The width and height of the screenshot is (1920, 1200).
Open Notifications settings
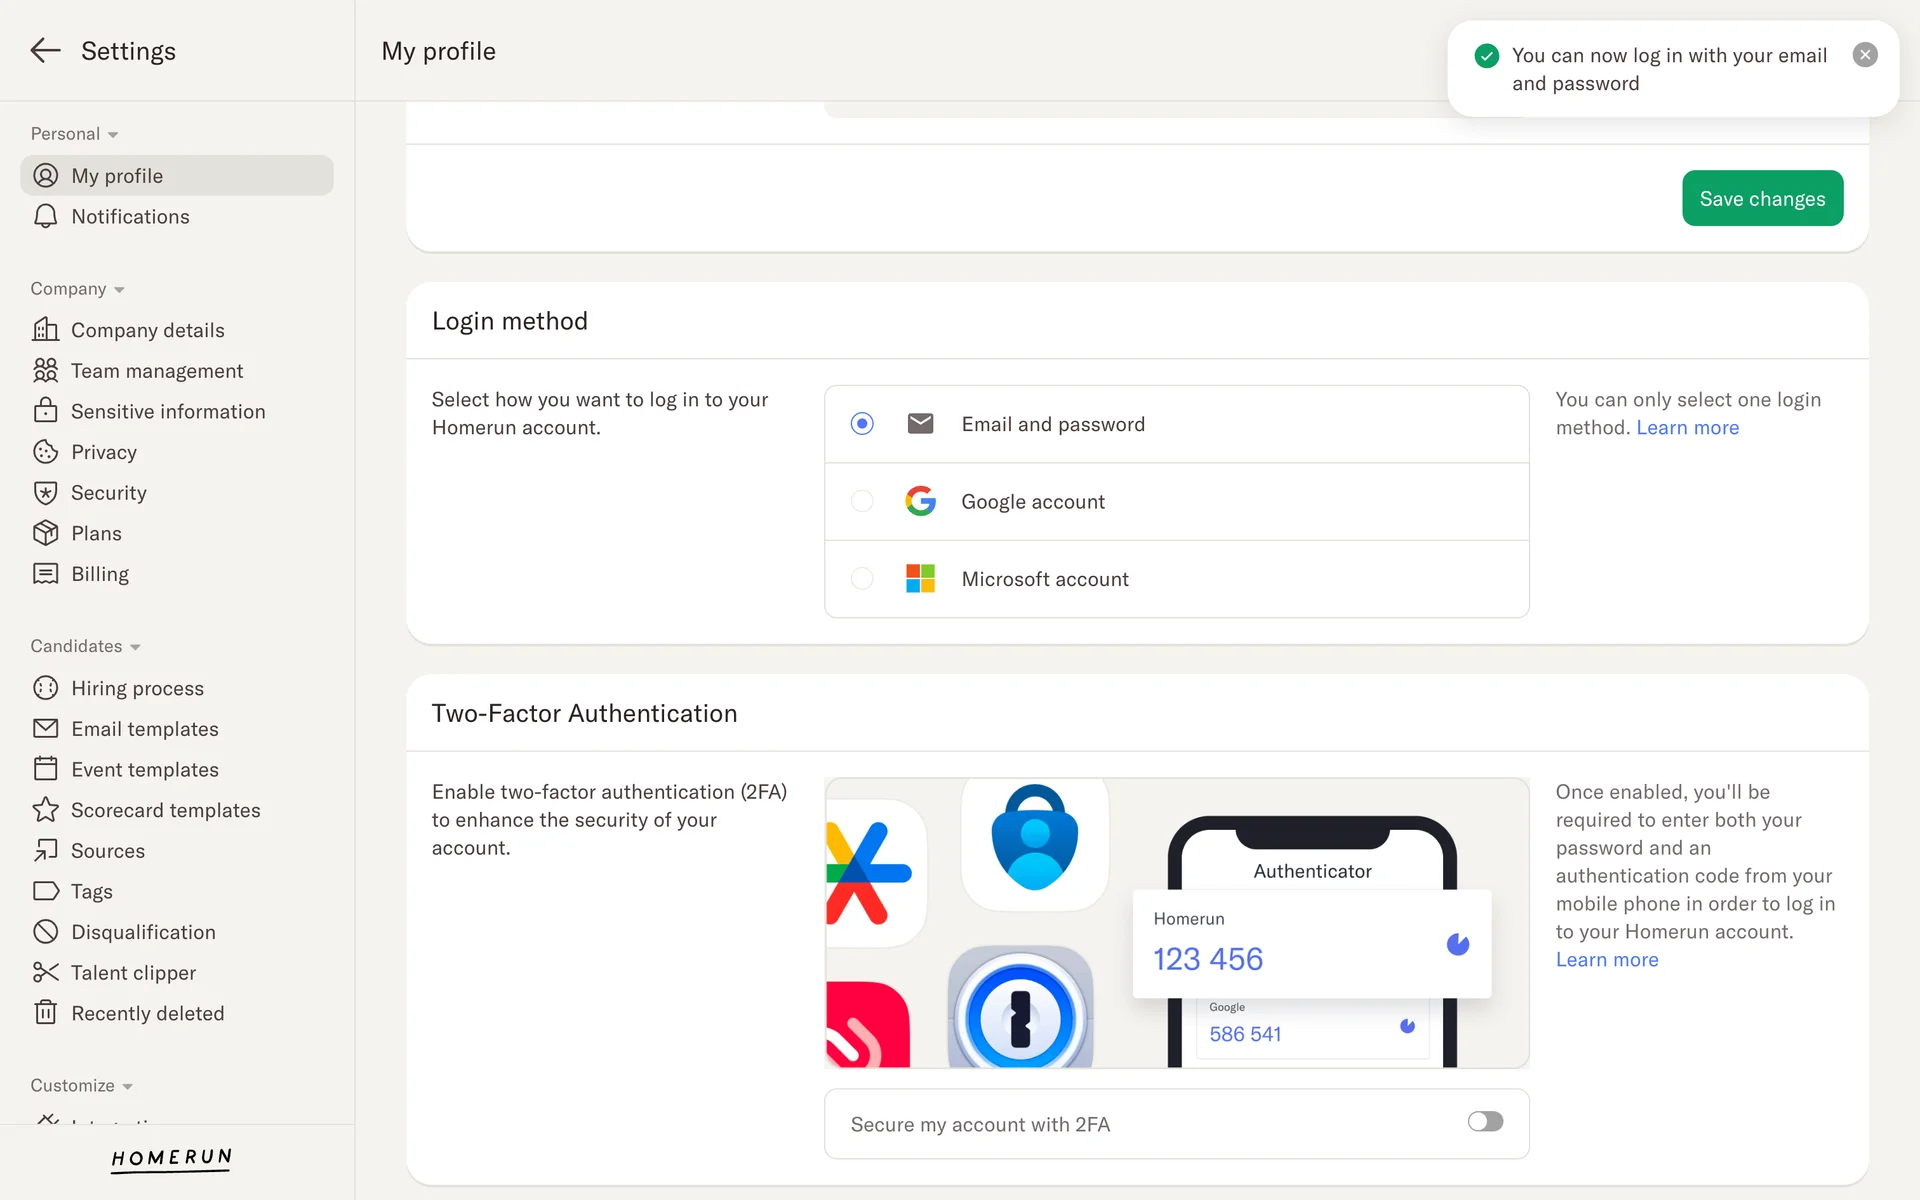tap(130, 217)
